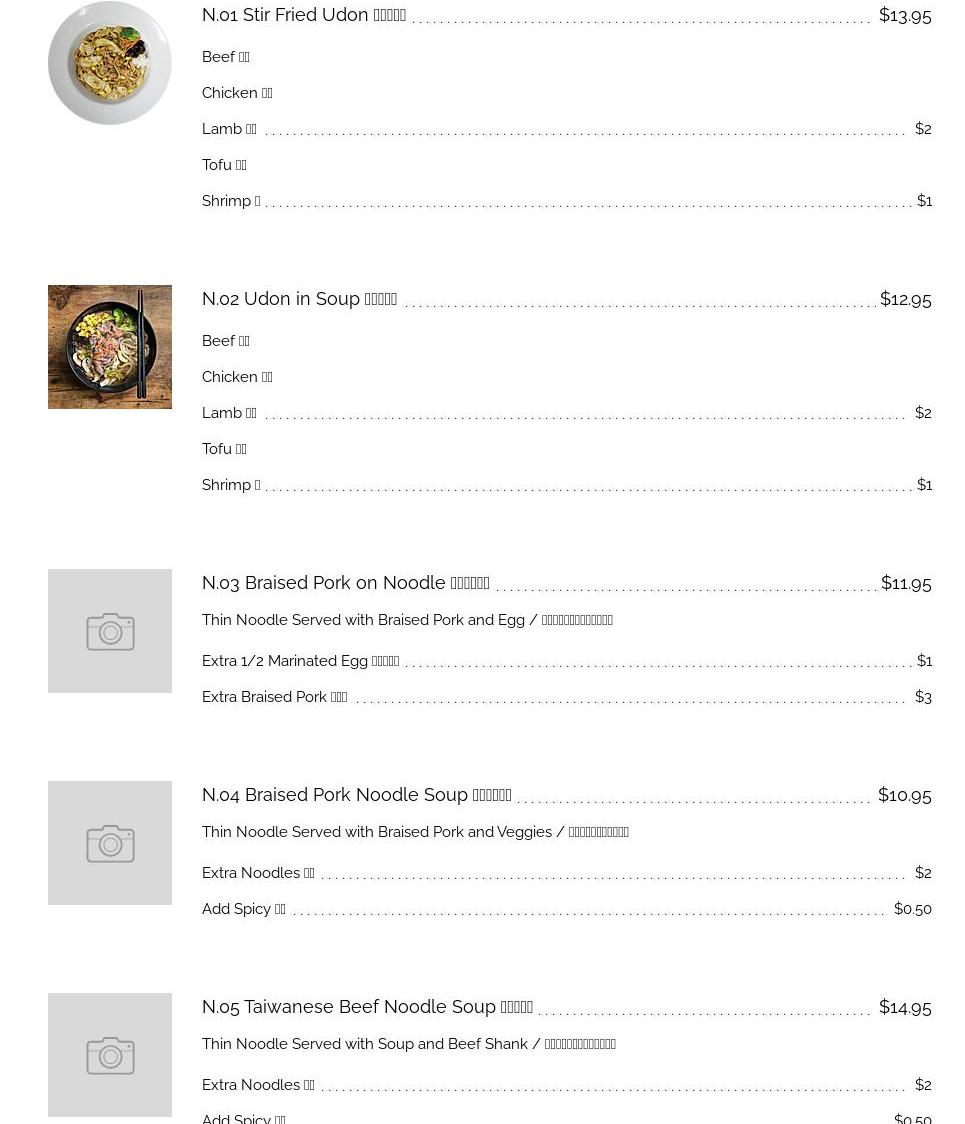This screenshot has width=965, height=1124.
Task: Choose Beef option under Stir Fried Udon
Action: click(225, 57)
